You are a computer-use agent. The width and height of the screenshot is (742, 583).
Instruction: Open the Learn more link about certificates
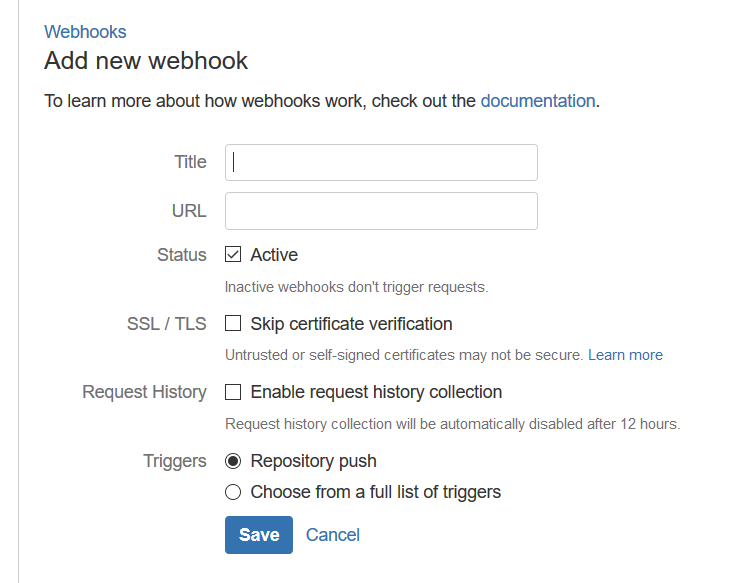(625, 355)
